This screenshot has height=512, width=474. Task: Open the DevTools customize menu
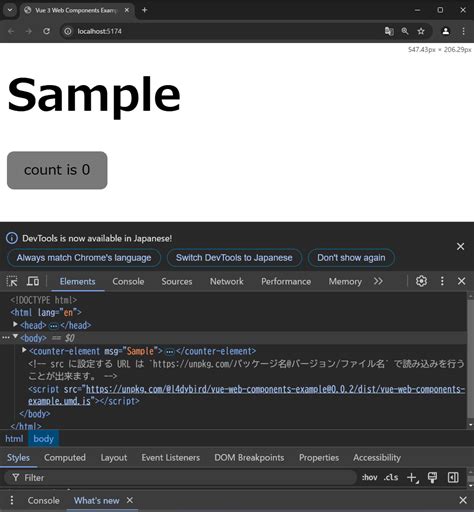point(442,281)
